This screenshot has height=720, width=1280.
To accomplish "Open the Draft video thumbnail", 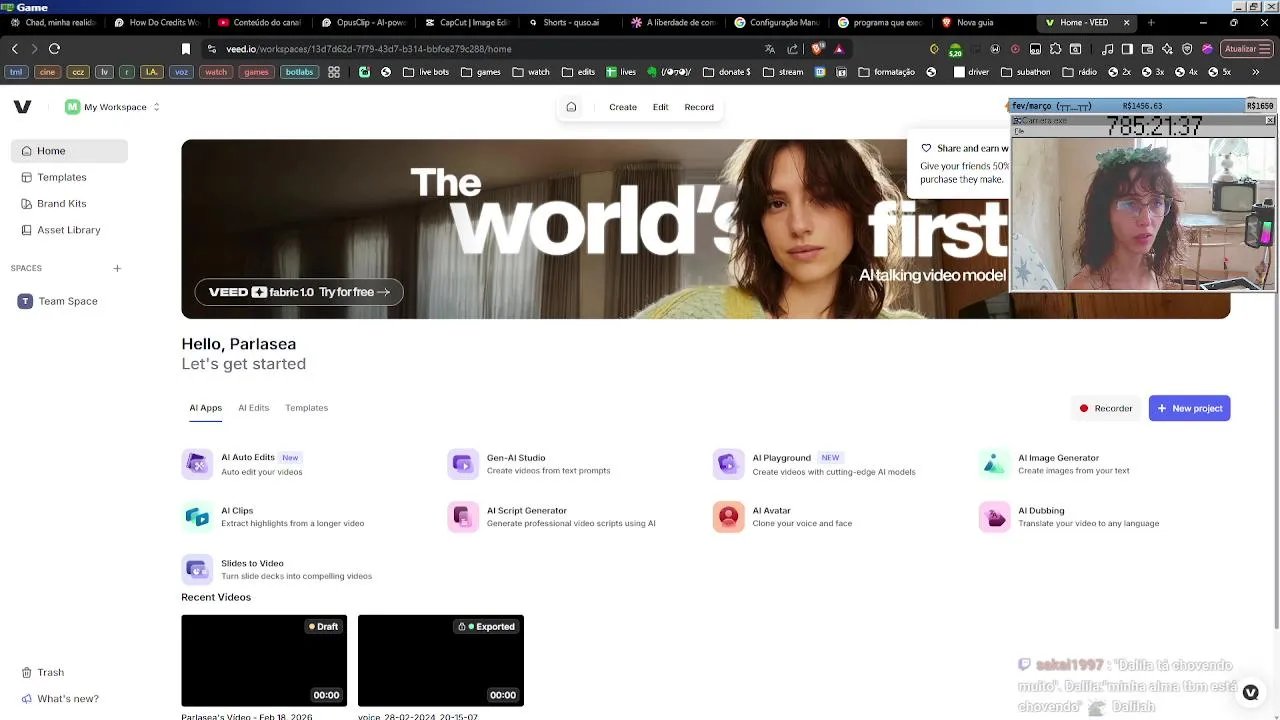I will coord(264,661).
